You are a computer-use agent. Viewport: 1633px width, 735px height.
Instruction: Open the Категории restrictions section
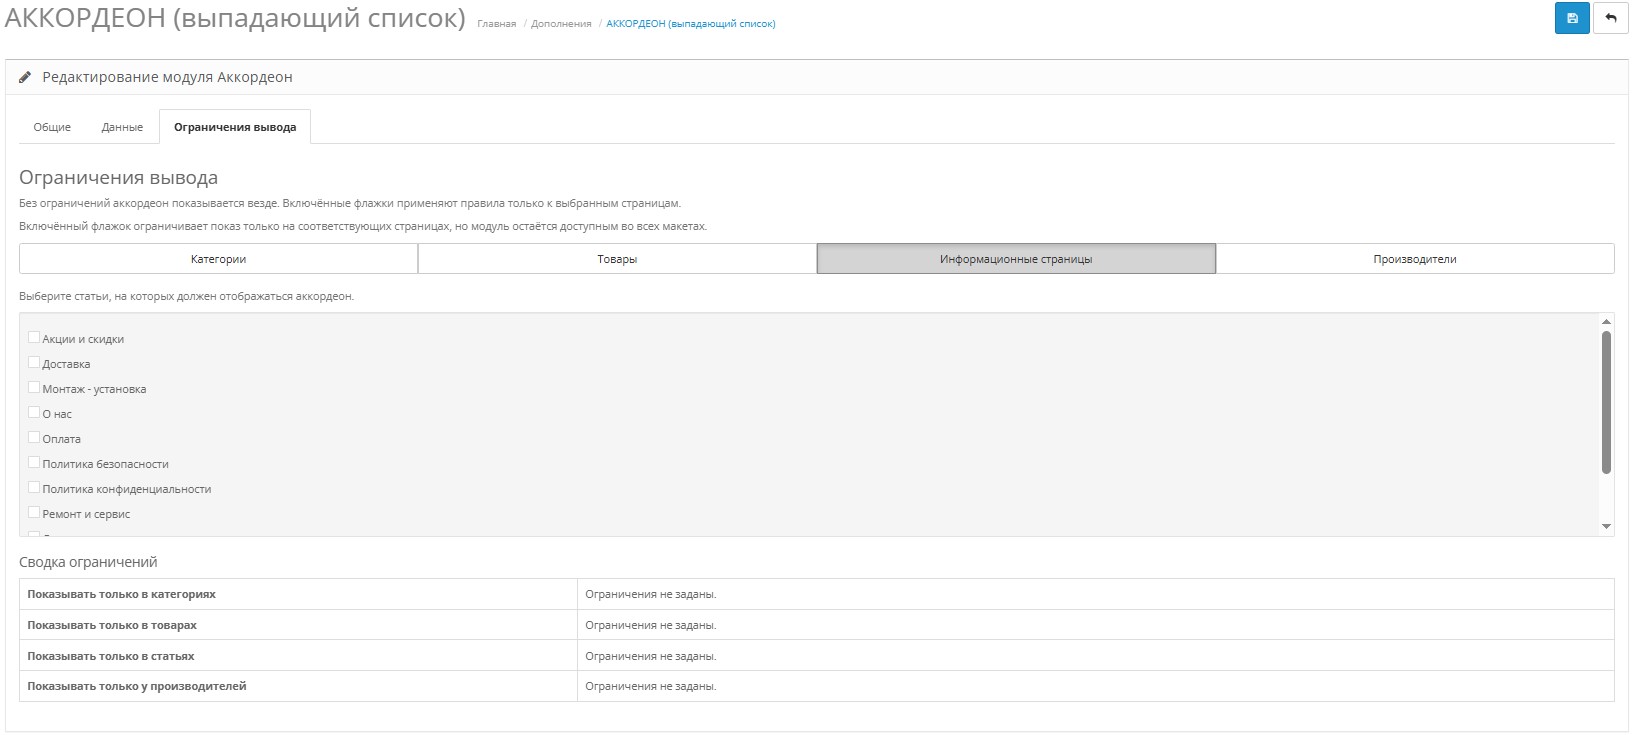point(218,259)
